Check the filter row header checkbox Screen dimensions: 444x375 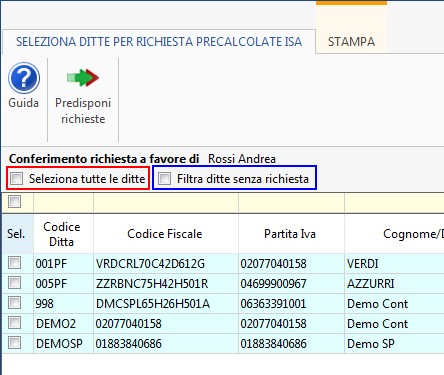point(14,201)
